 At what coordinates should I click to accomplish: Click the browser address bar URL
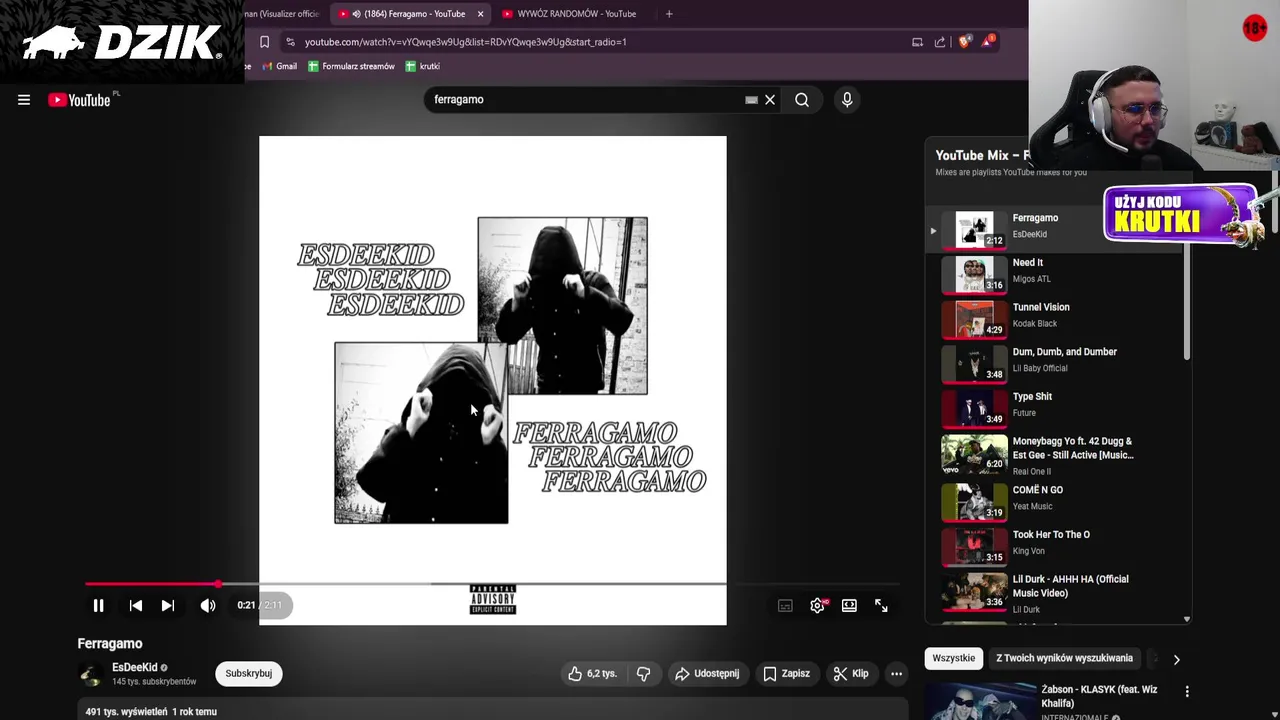pos(465,42)
